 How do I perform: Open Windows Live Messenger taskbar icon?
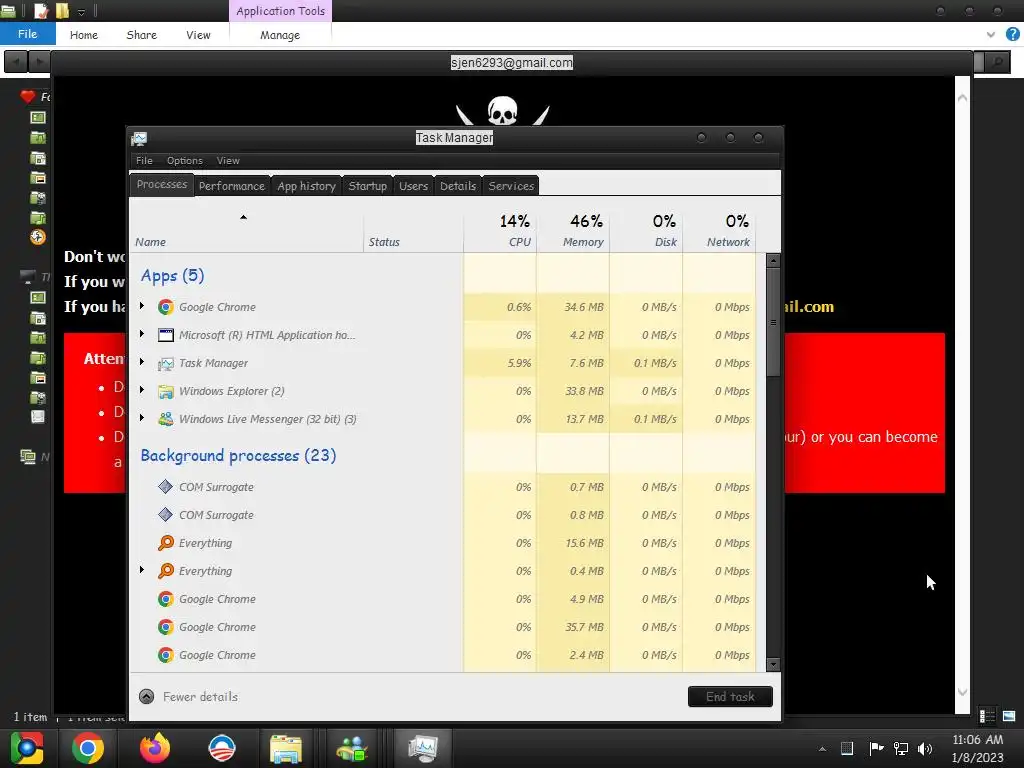[353, 748]
